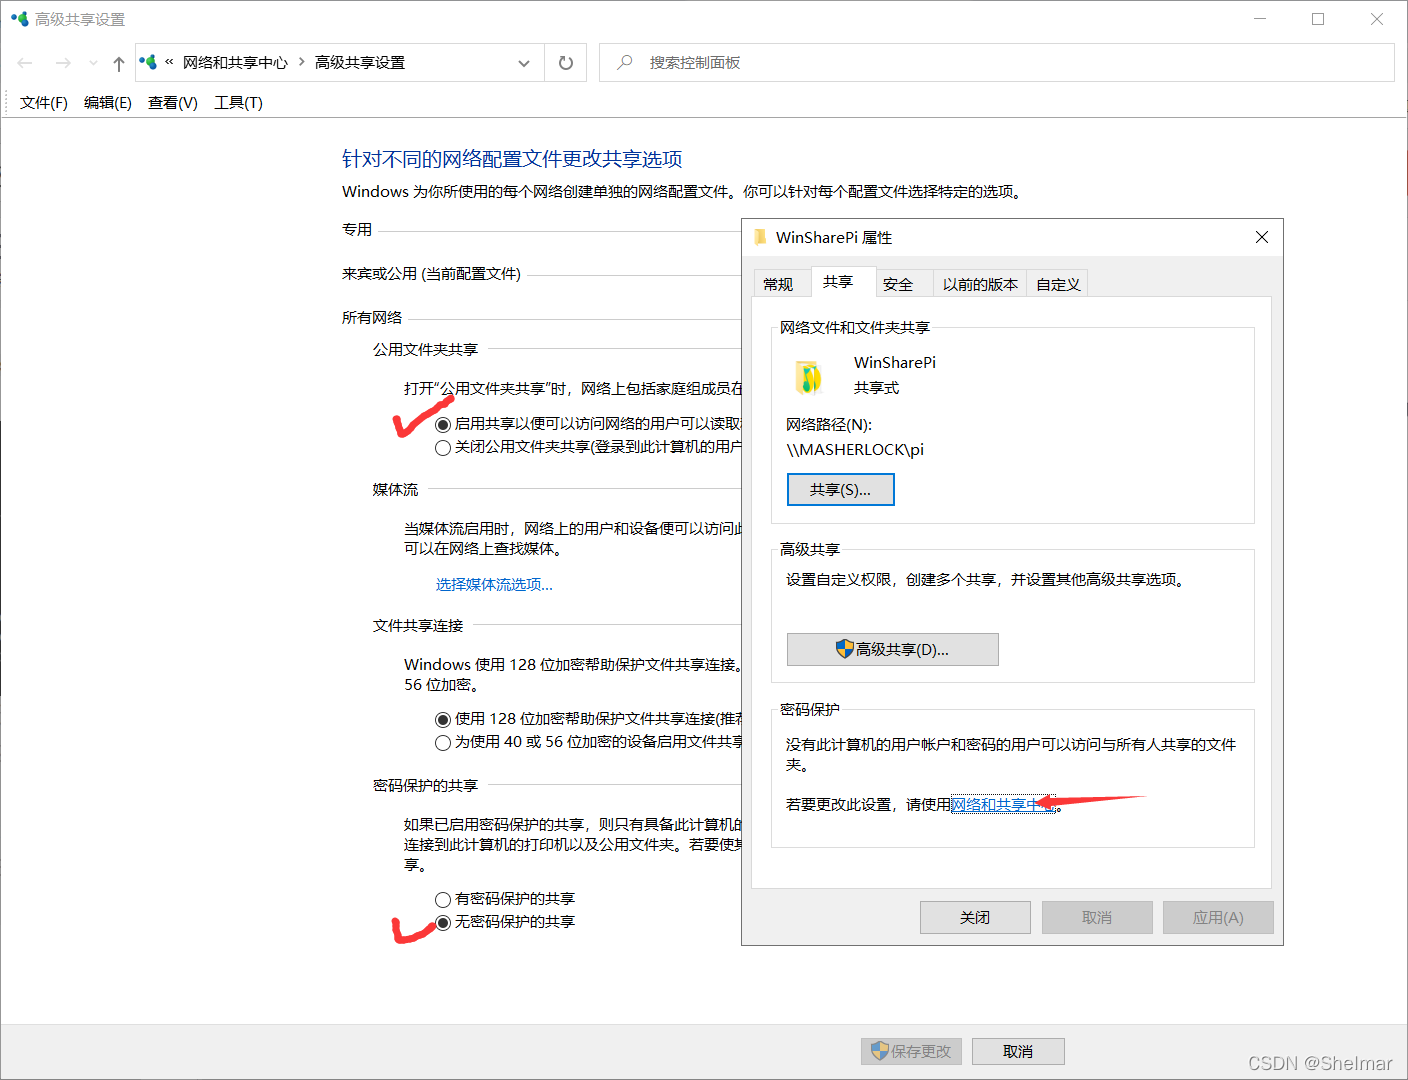Image resolution: width=1408 pixels, height=1080 pixels.
Task: Click 保存更改 button
Action: point(911,1051)
